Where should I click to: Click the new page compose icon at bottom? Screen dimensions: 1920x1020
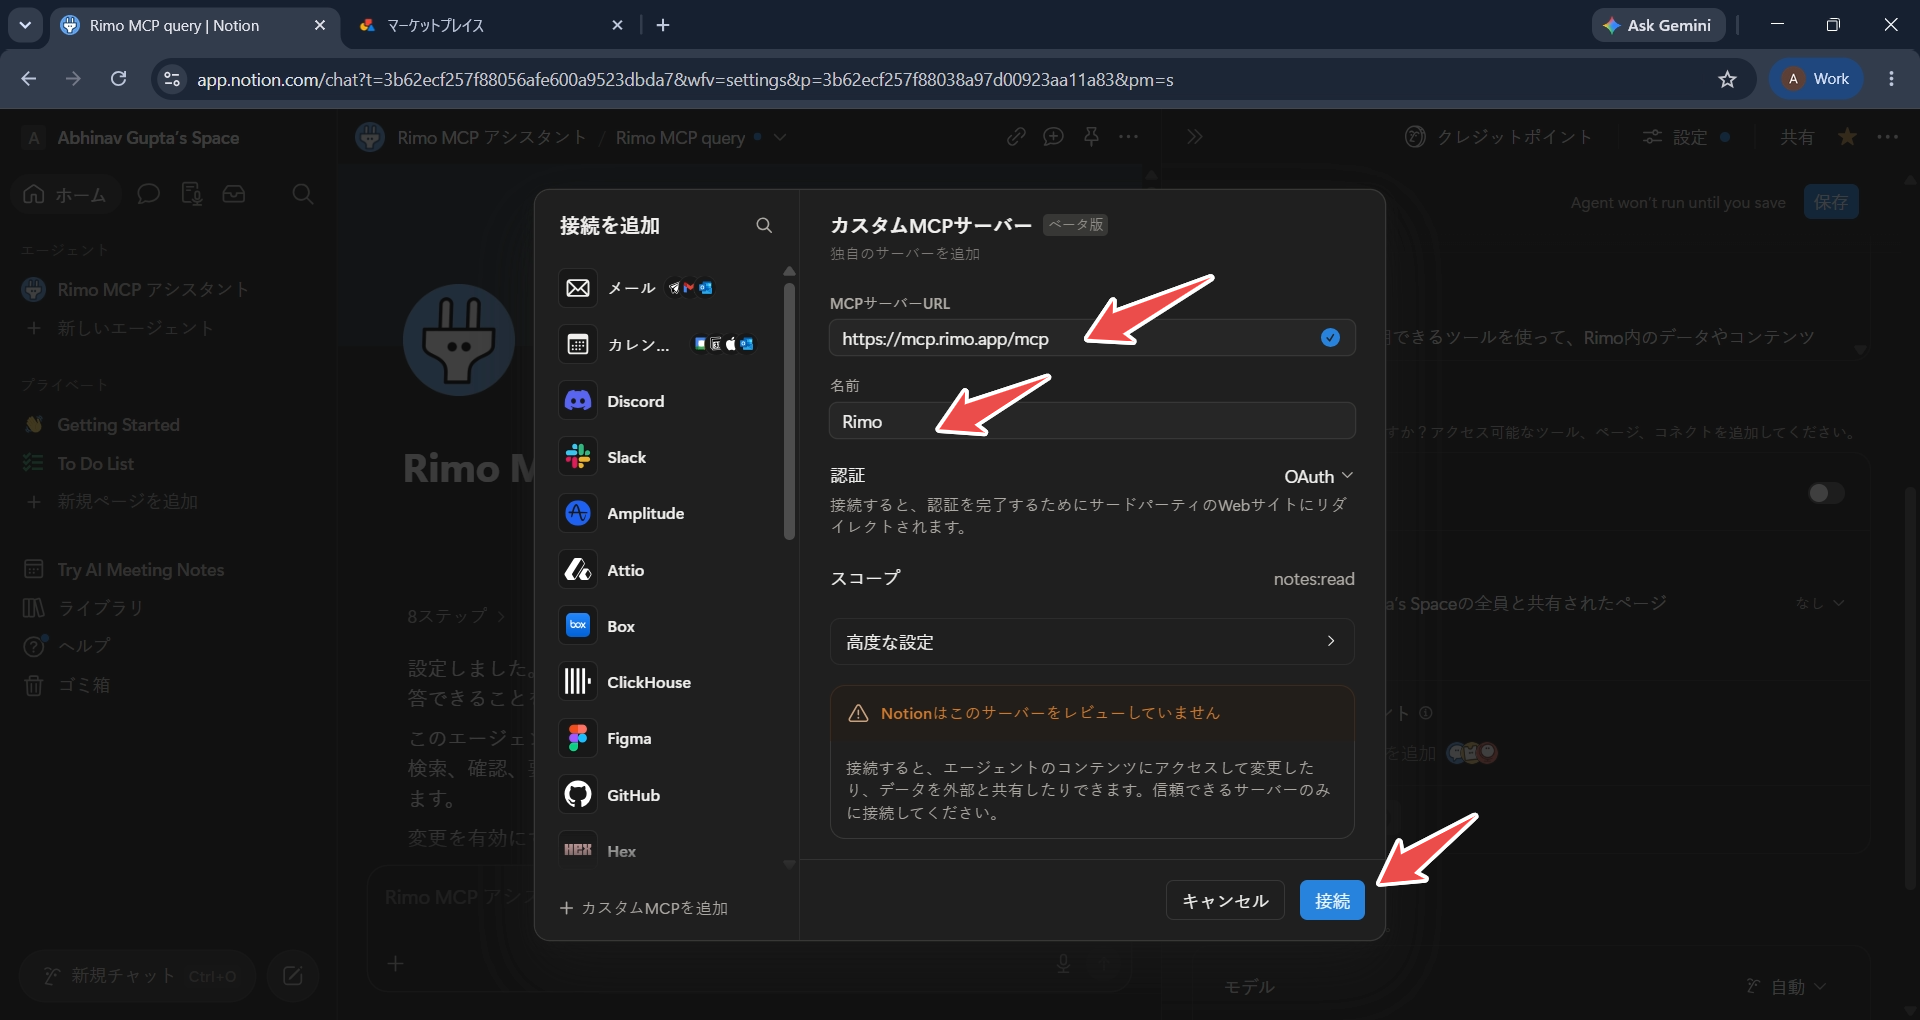[293, 976]
